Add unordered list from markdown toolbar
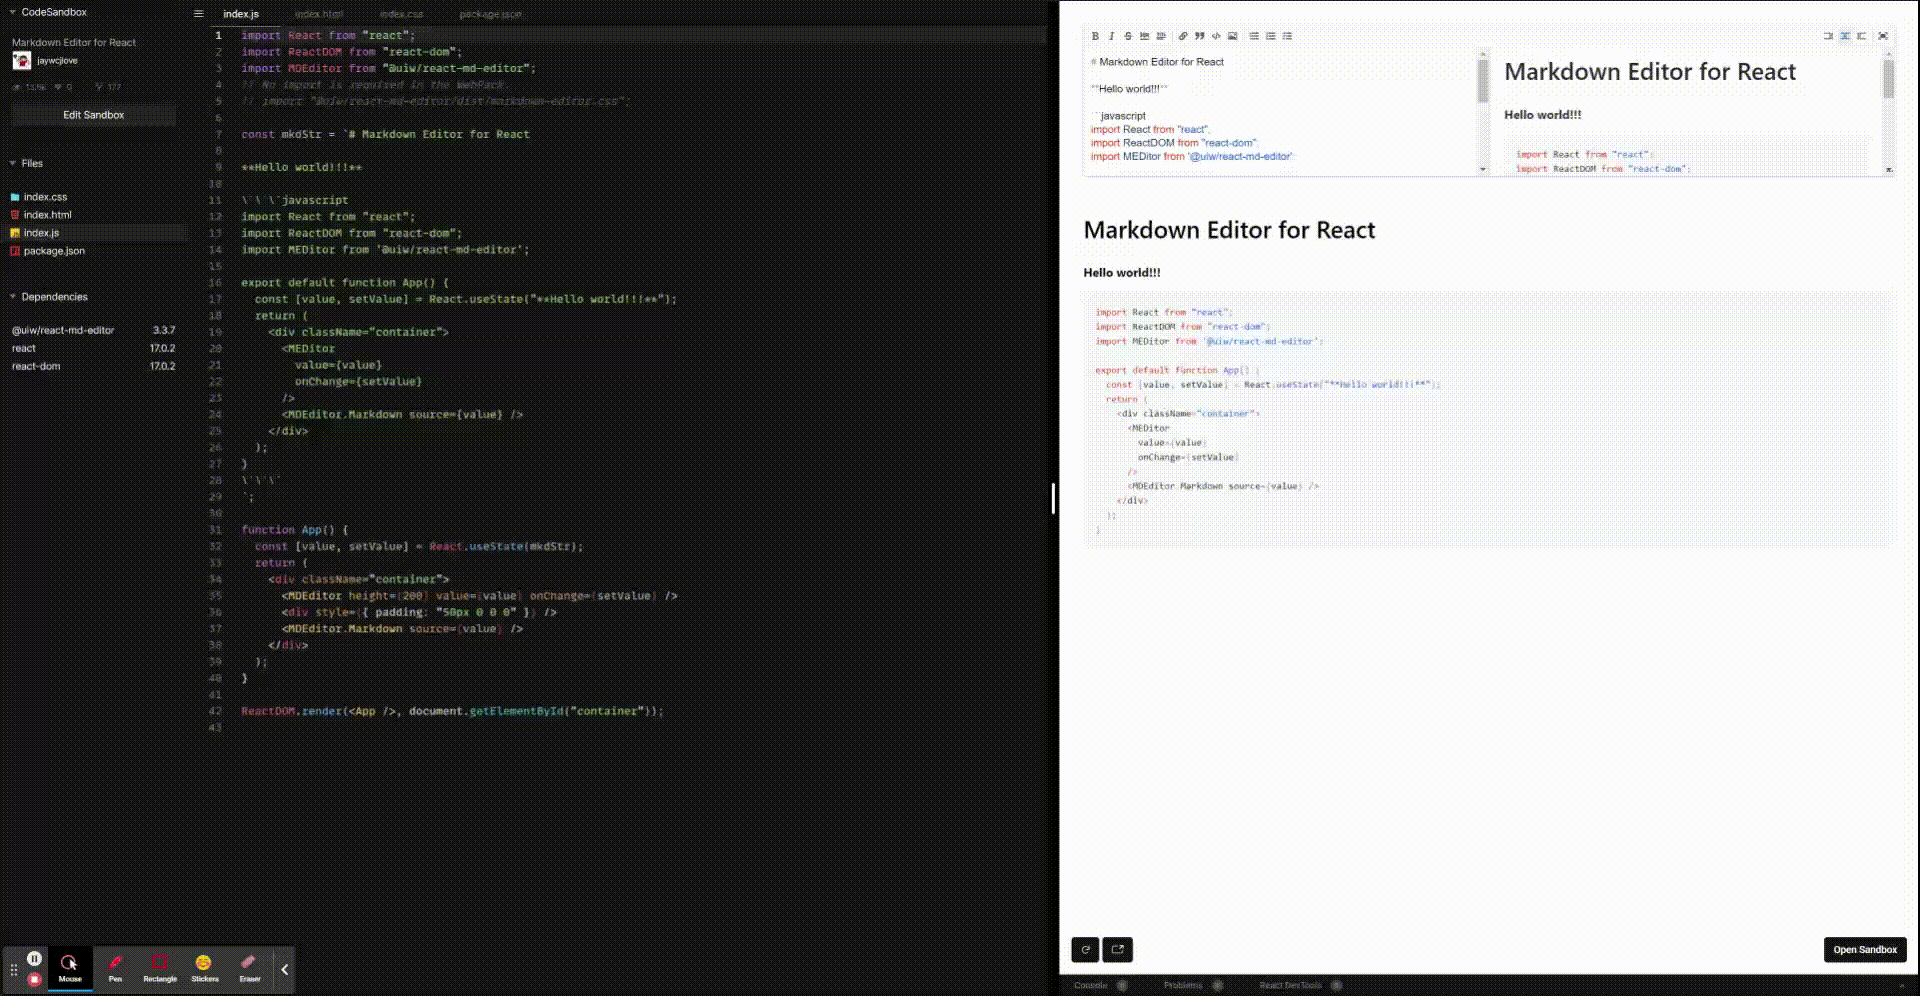Viewport: 1920px width, 996px height. click(x=1254, y=36)
